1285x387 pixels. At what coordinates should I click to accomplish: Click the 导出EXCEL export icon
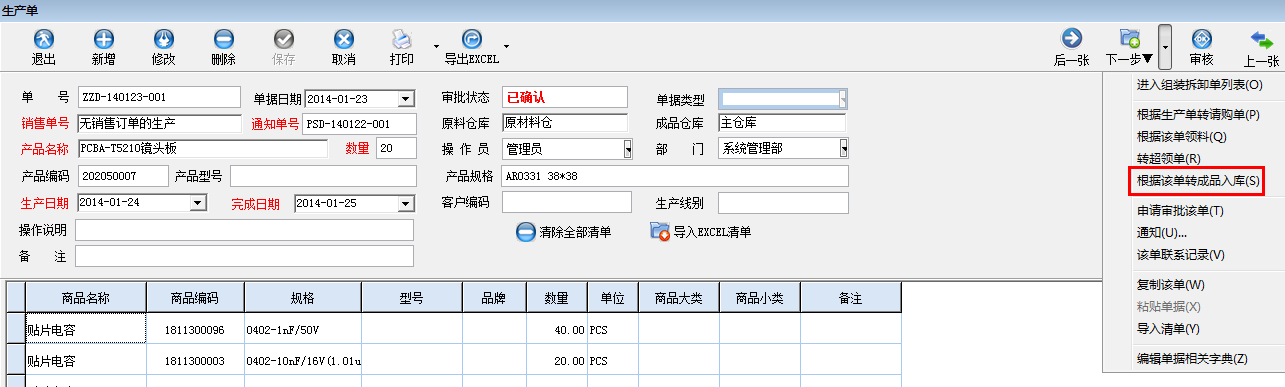(x=471, y=39)
